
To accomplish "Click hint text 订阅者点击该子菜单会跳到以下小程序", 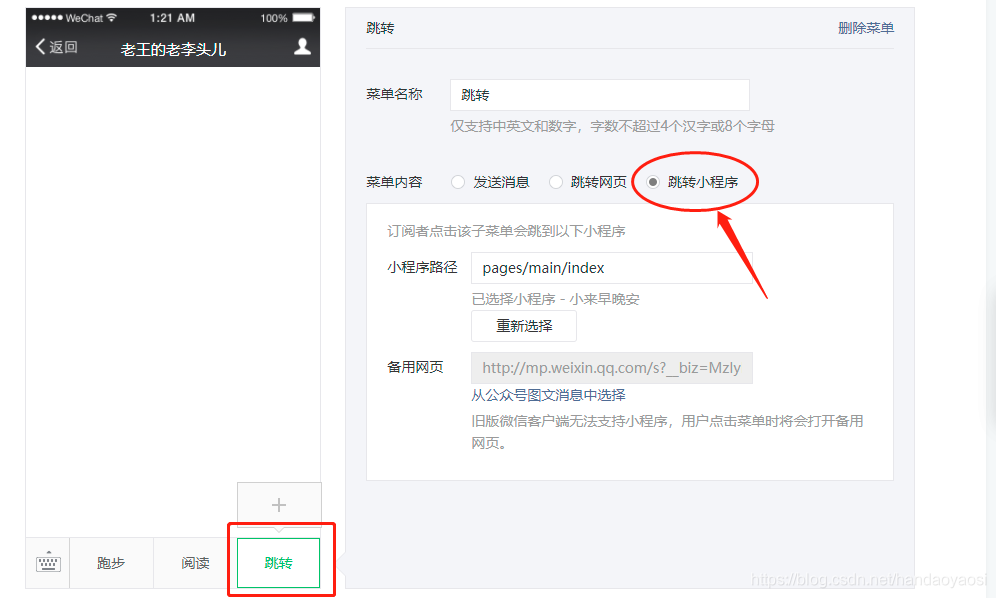I will click(506, 231).
